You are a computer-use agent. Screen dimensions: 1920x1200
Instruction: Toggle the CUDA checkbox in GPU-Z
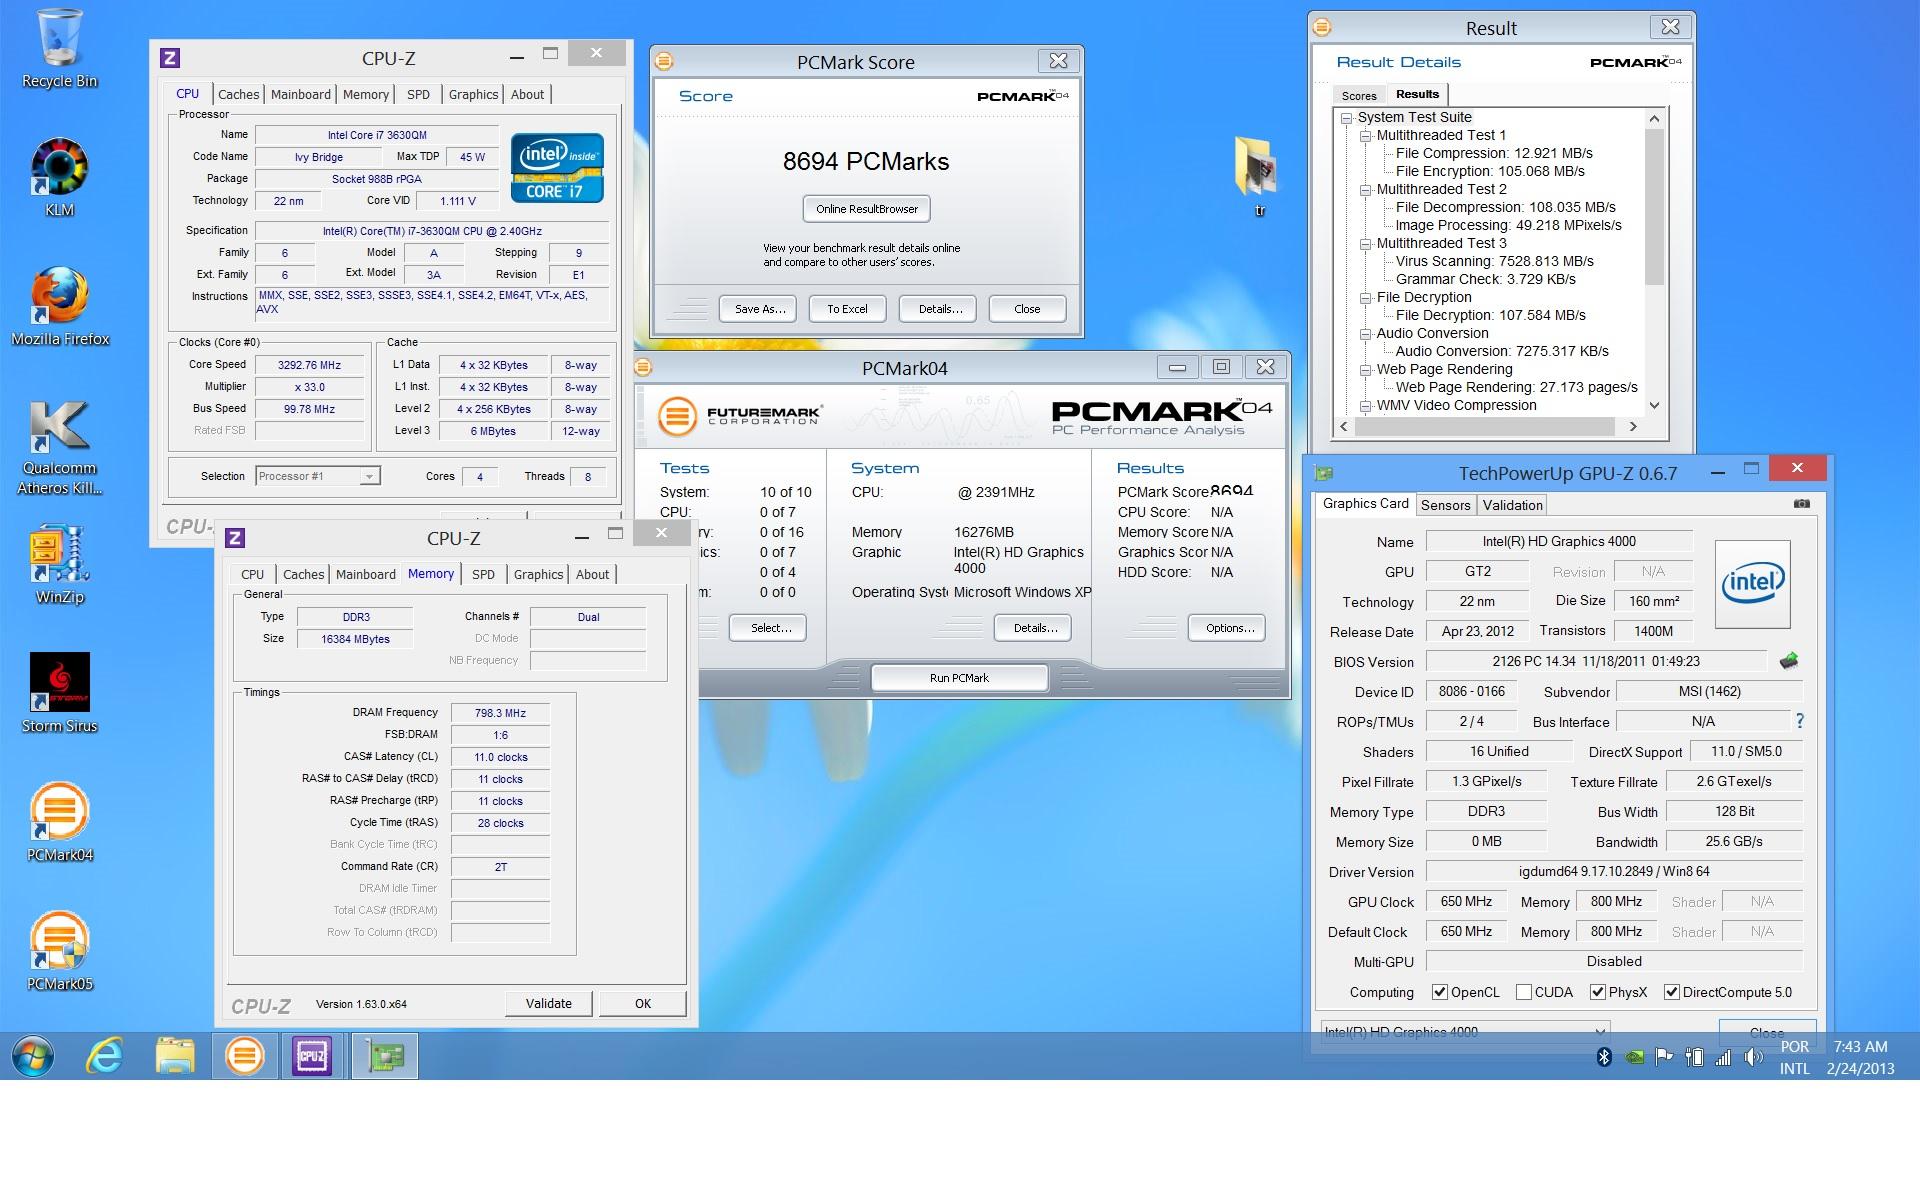click(1524, 992)
